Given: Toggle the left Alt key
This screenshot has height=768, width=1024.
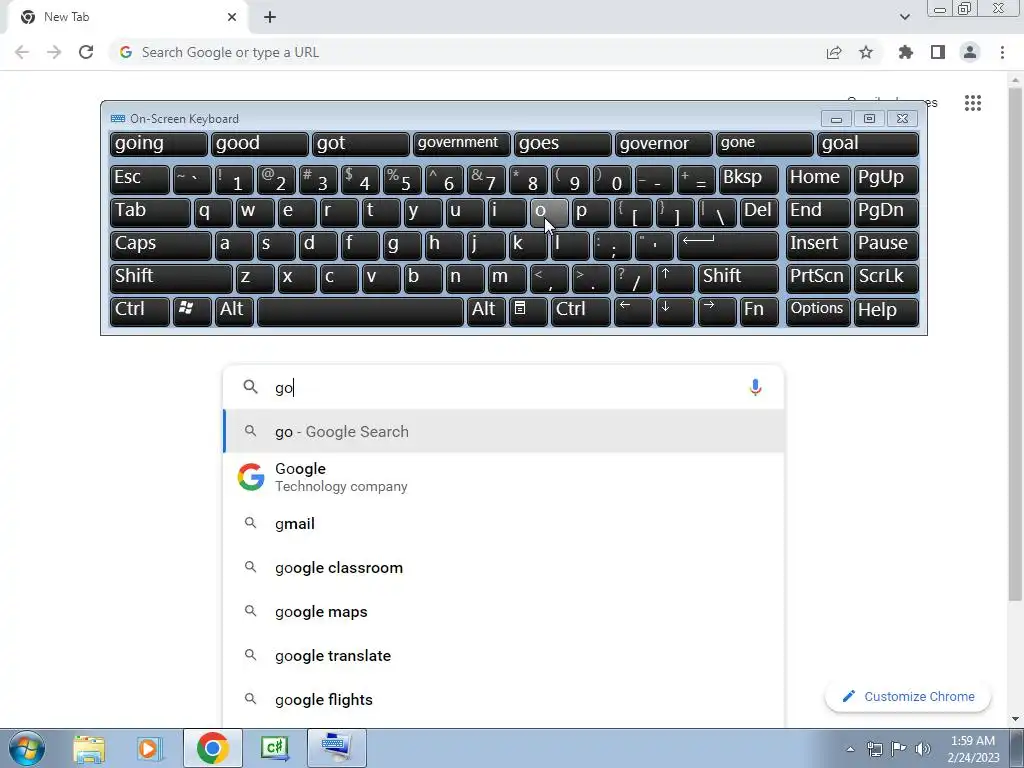Looking at the screenshot, I should tap(234, 311).
